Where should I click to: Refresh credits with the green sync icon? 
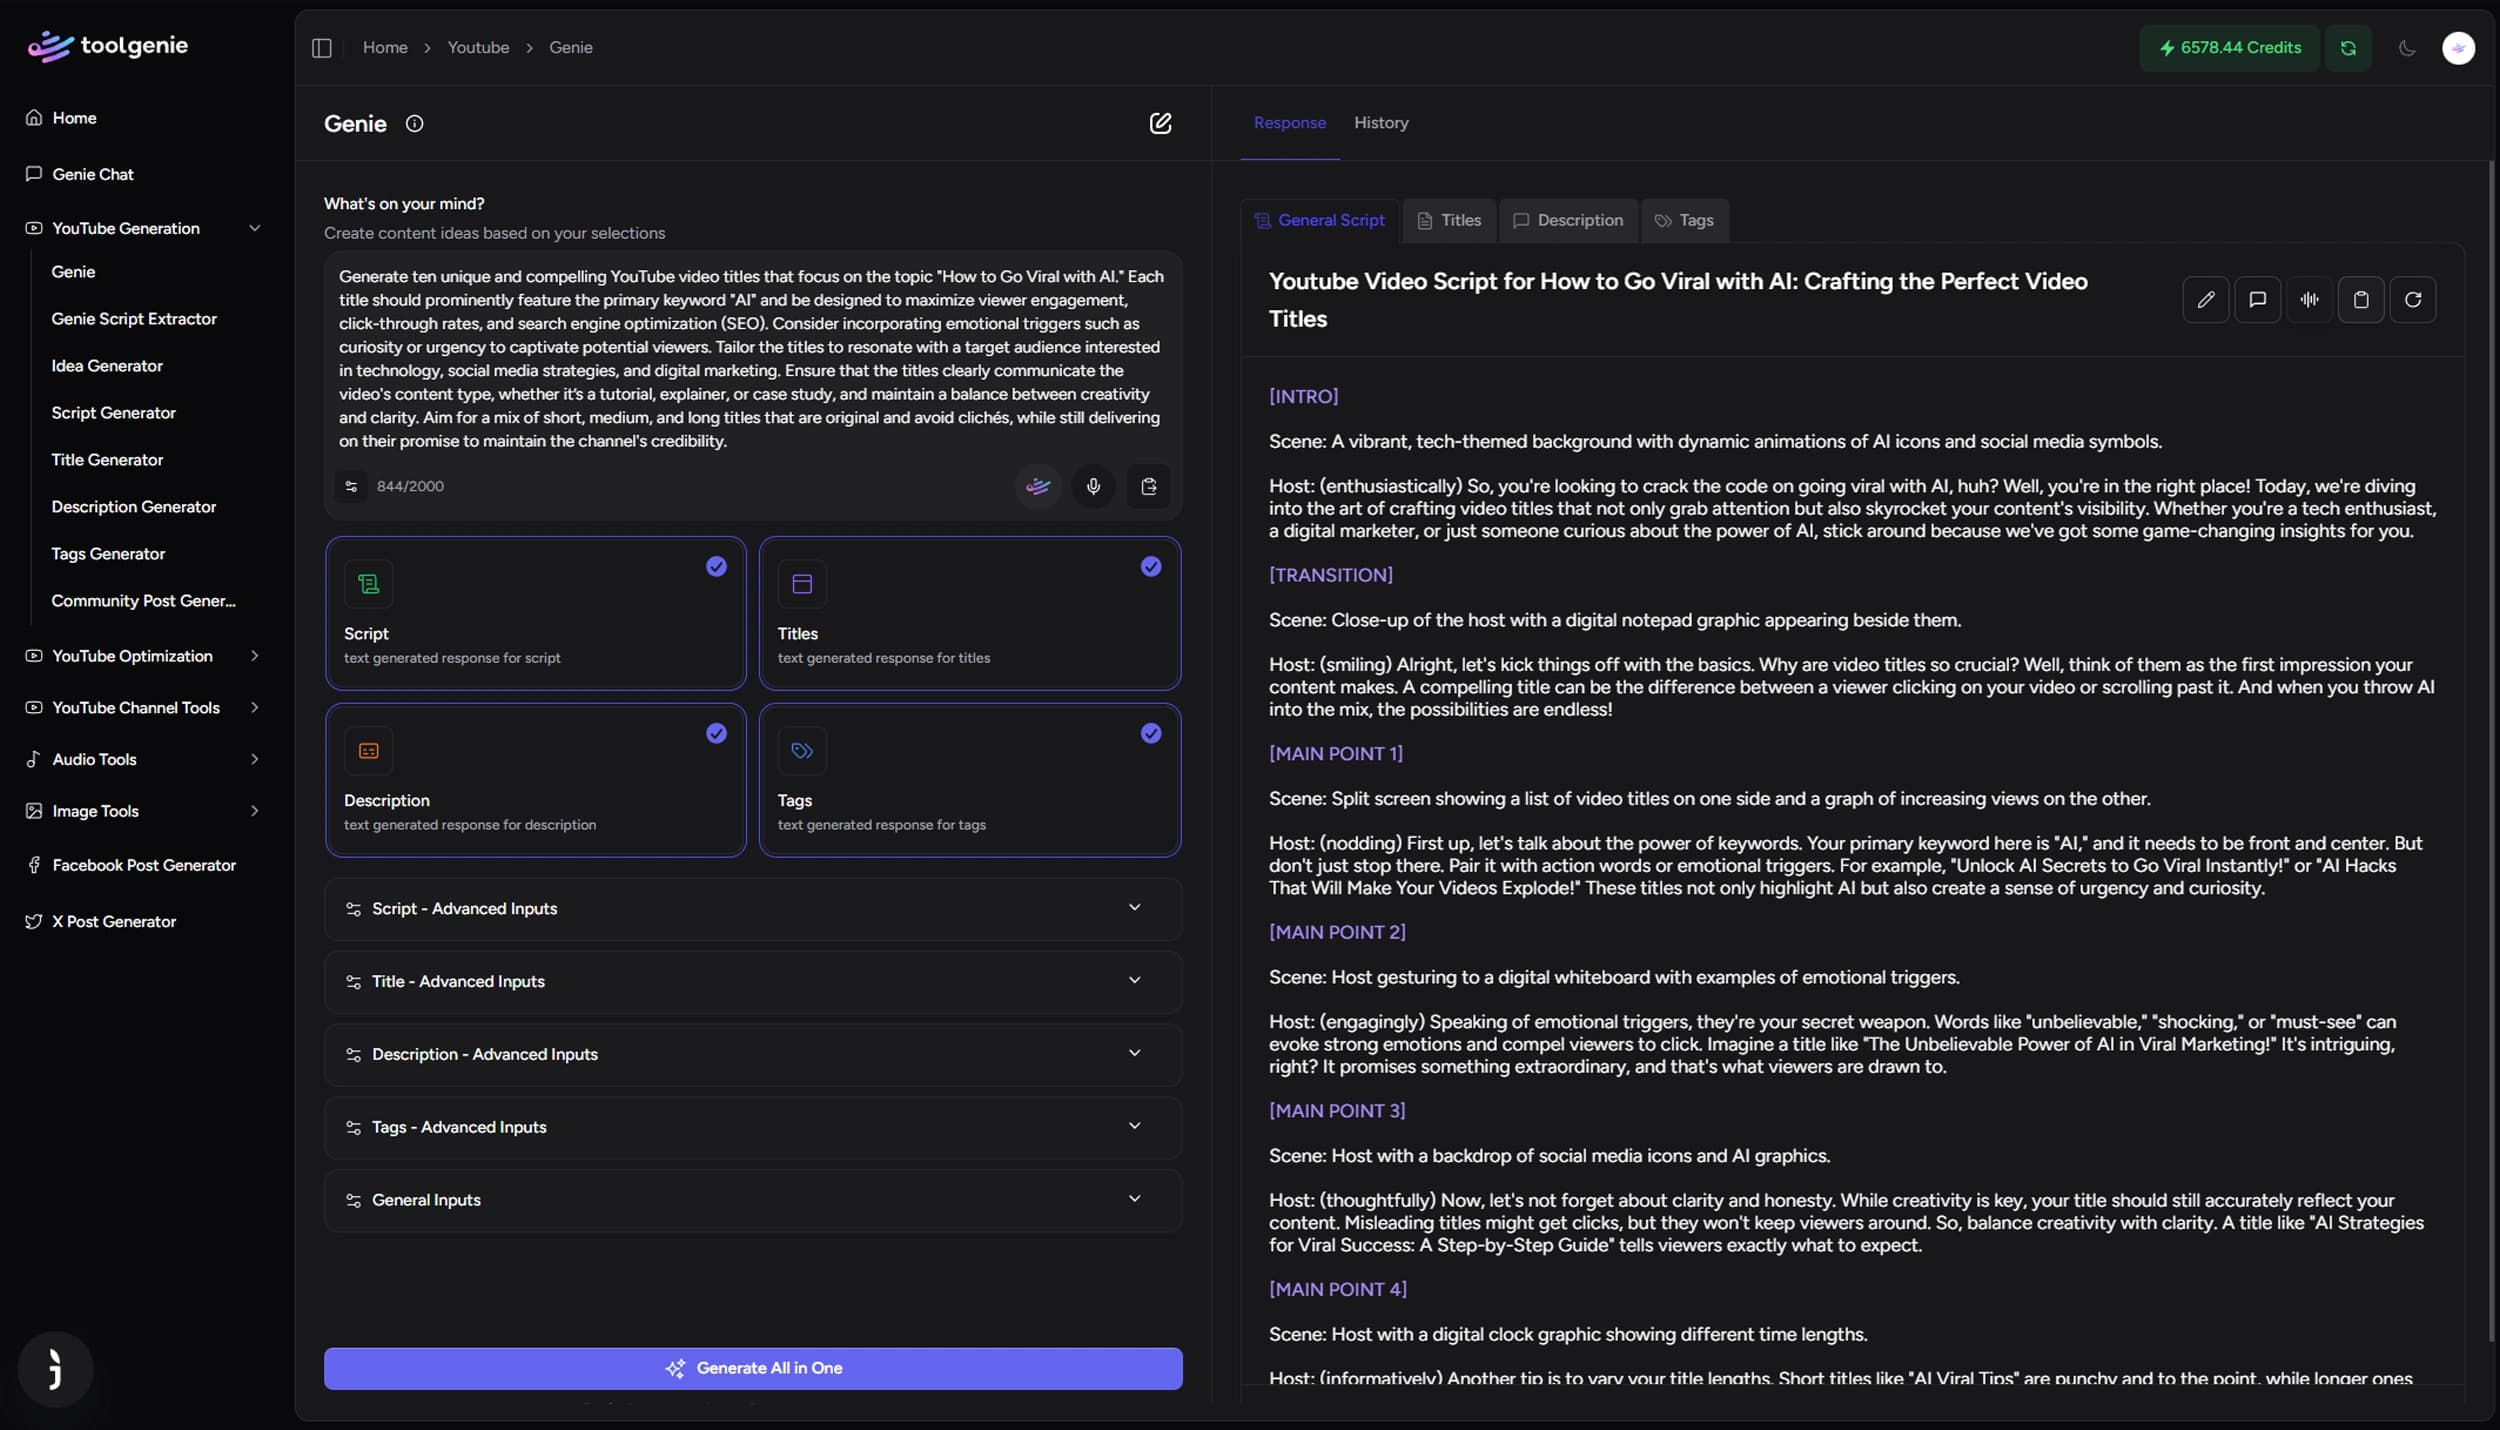(2348, 48)
